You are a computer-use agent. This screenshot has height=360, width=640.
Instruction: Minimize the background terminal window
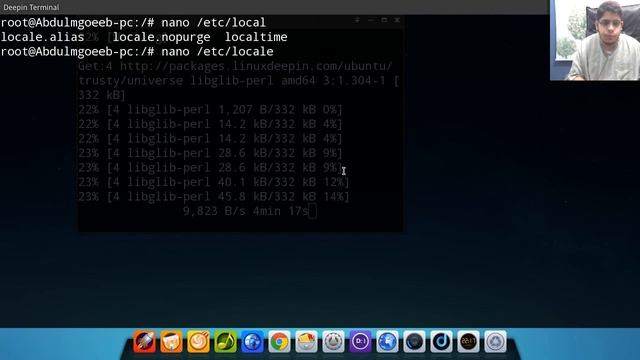pos(370,20)
